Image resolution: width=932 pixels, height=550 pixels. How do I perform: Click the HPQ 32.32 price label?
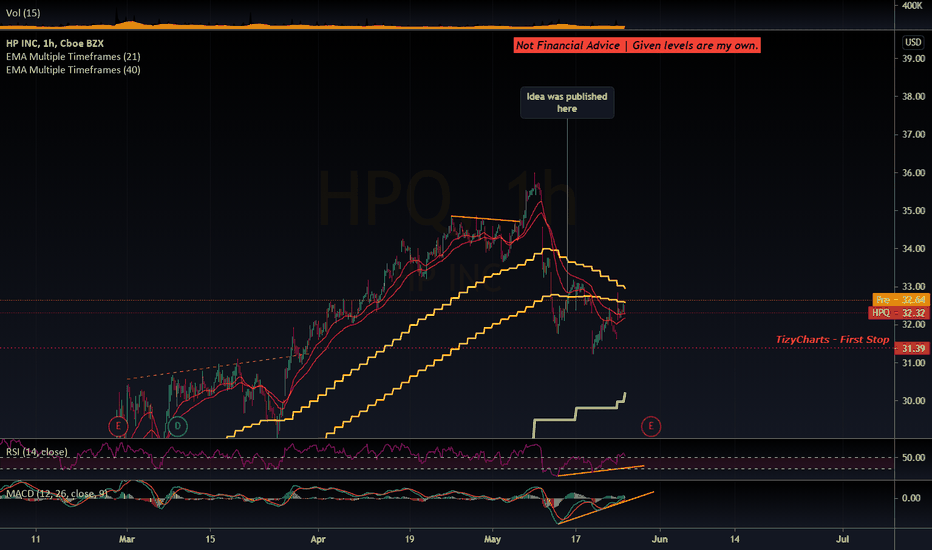point(899,313)
